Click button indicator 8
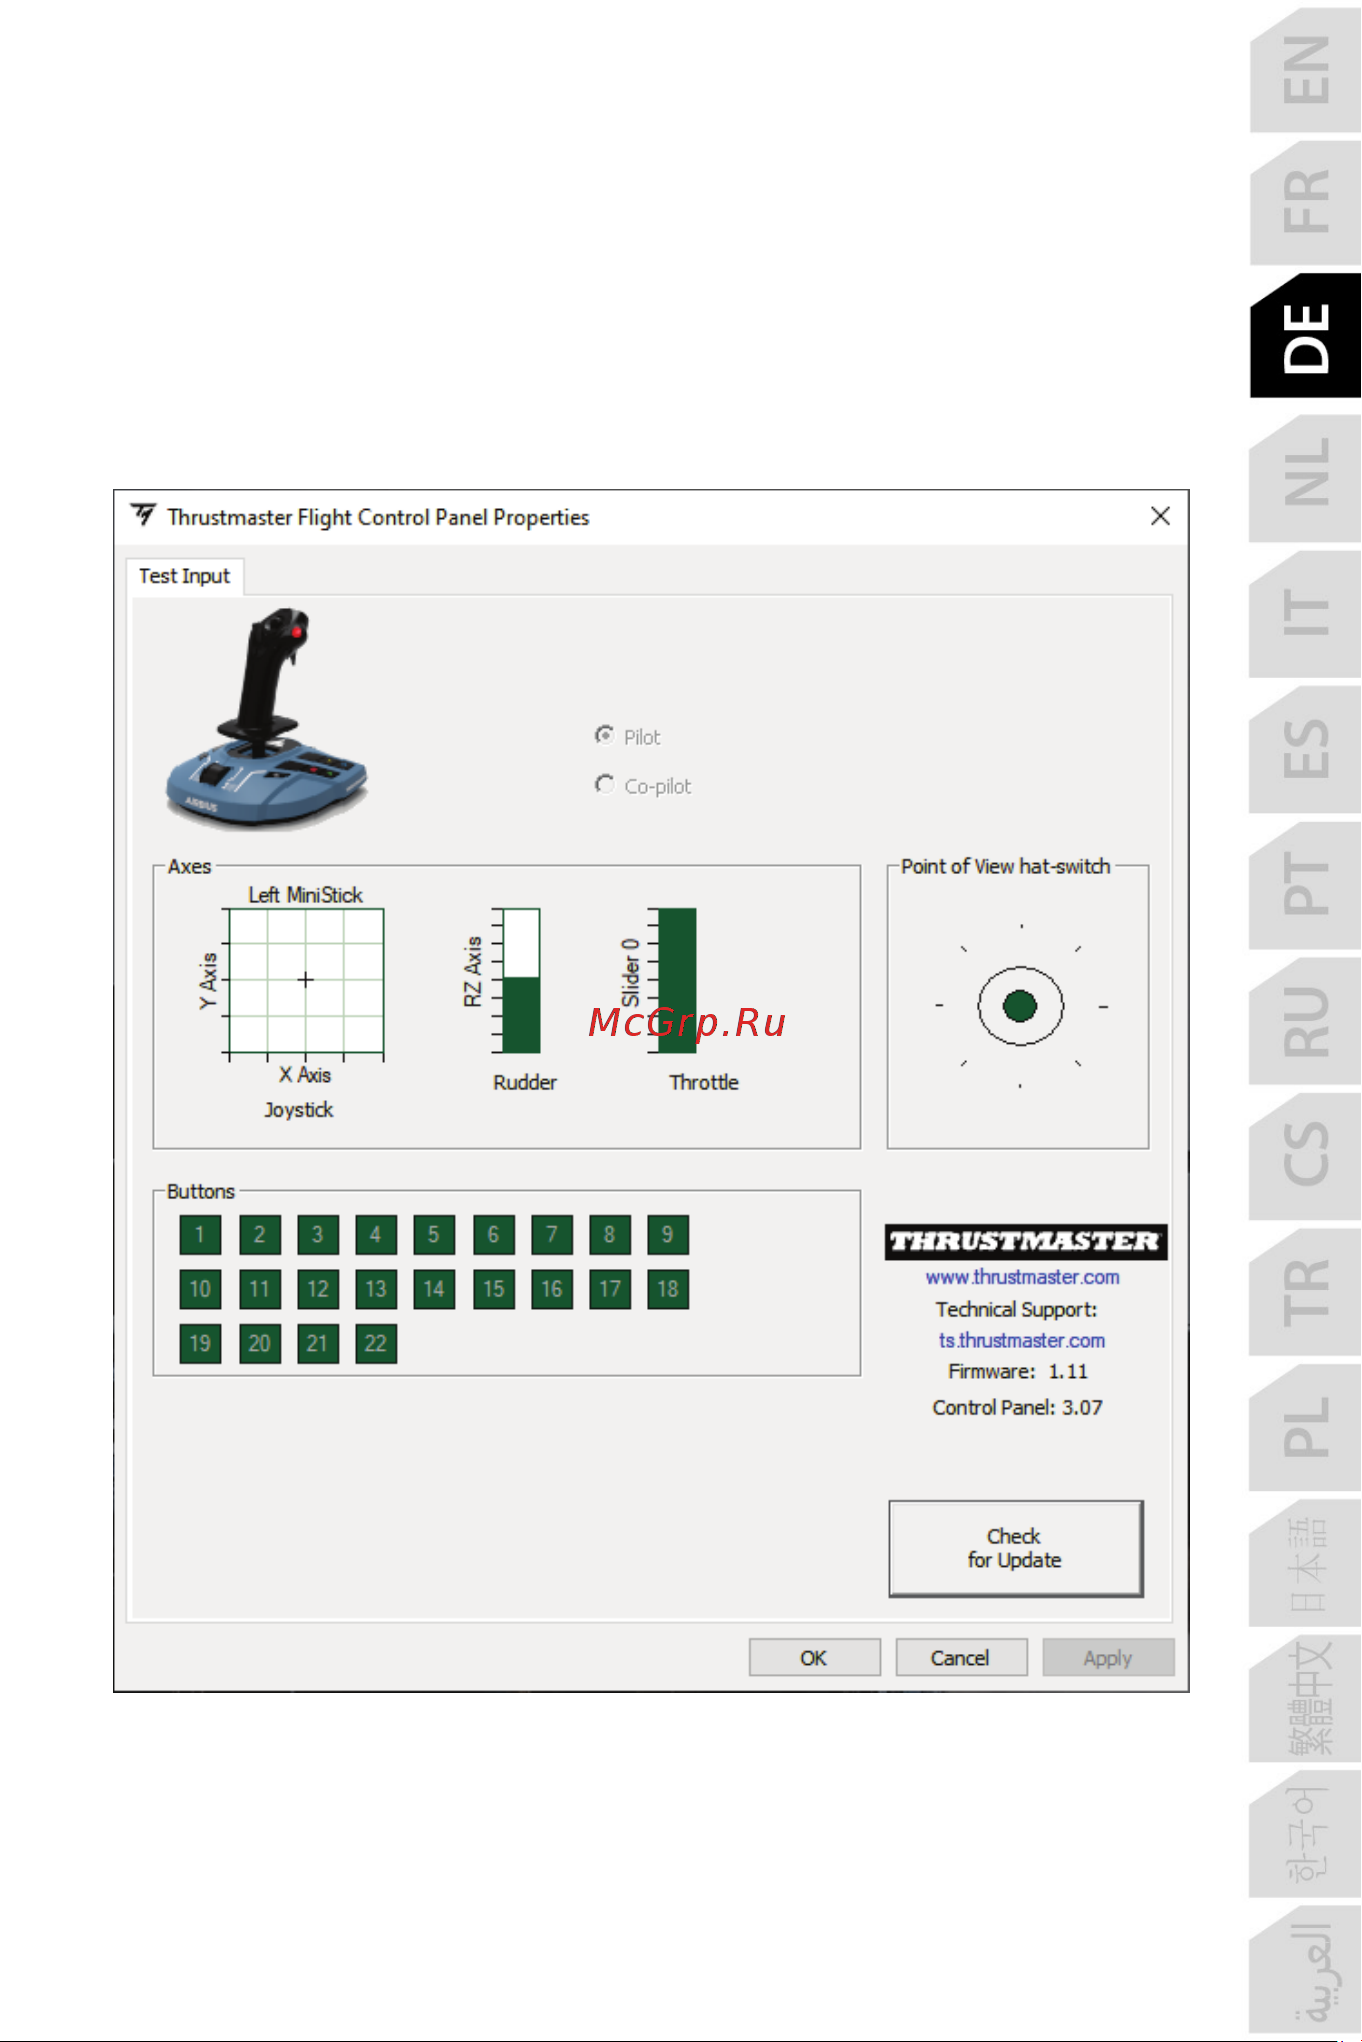This screenshot has height=2042, width=1362. (609, 1235)
